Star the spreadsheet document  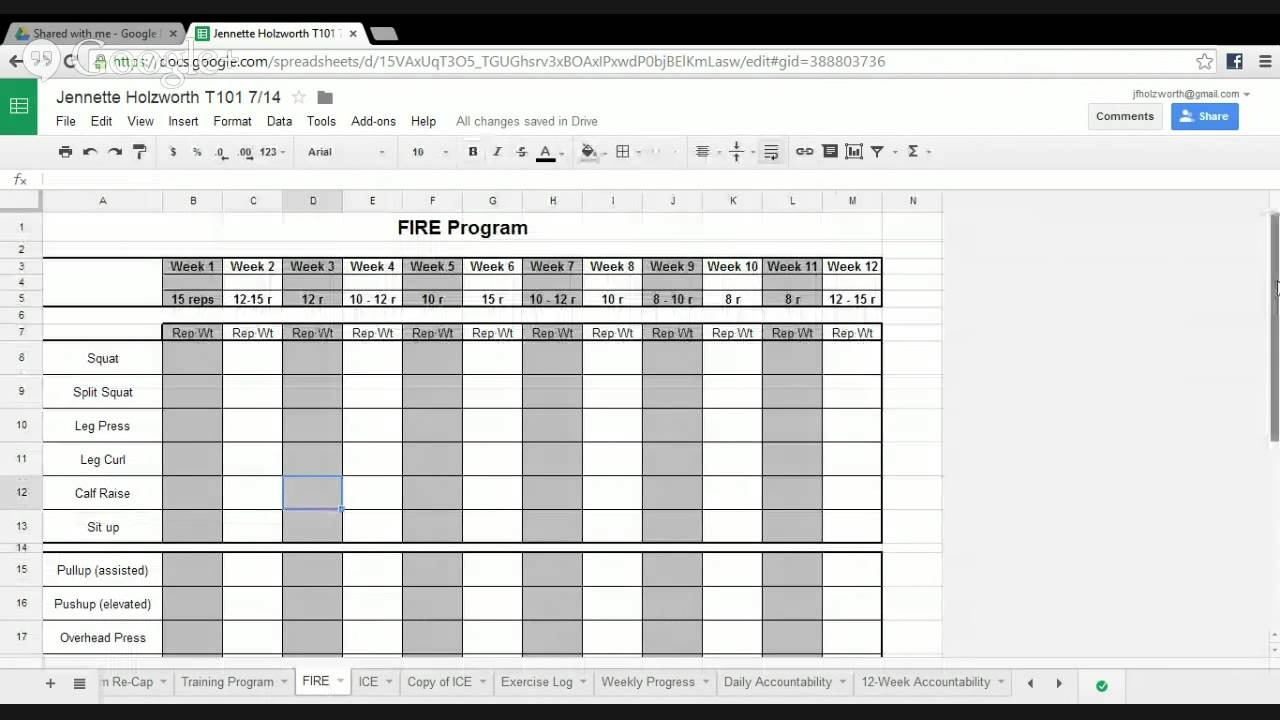[x=298, y=97]
